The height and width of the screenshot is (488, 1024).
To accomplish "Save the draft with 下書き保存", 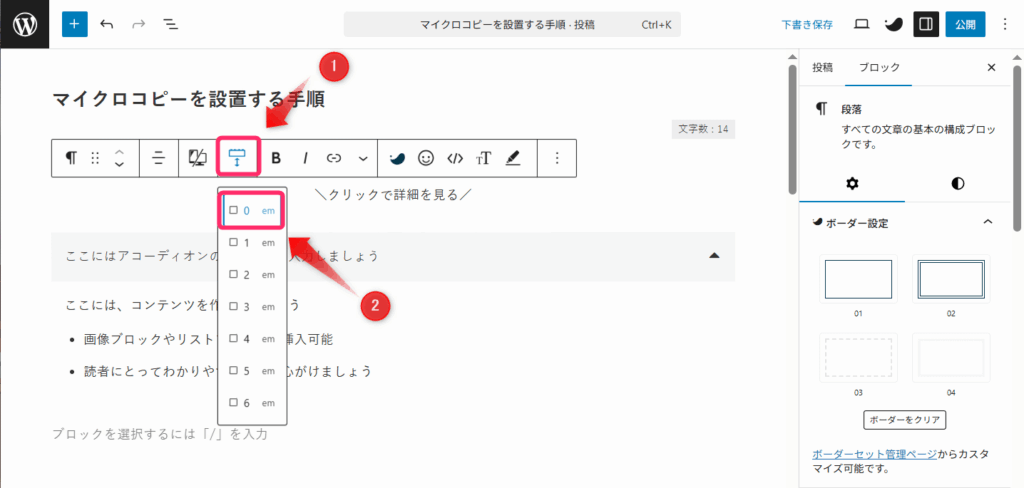I will click(807, 25).
